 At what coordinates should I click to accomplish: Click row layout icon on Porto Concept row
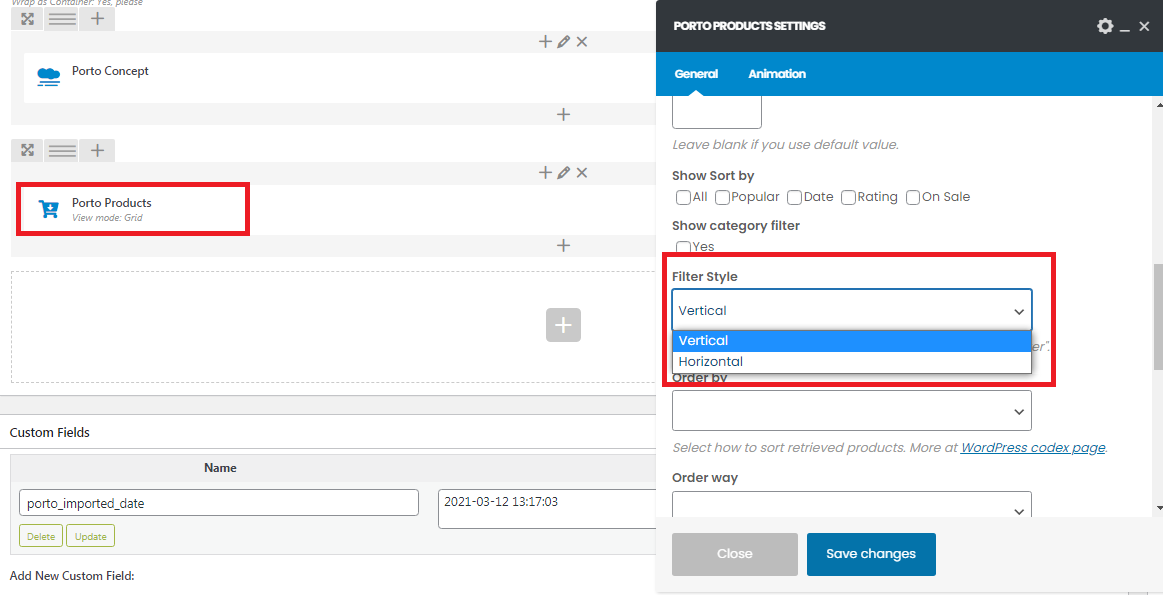(62, 19)
